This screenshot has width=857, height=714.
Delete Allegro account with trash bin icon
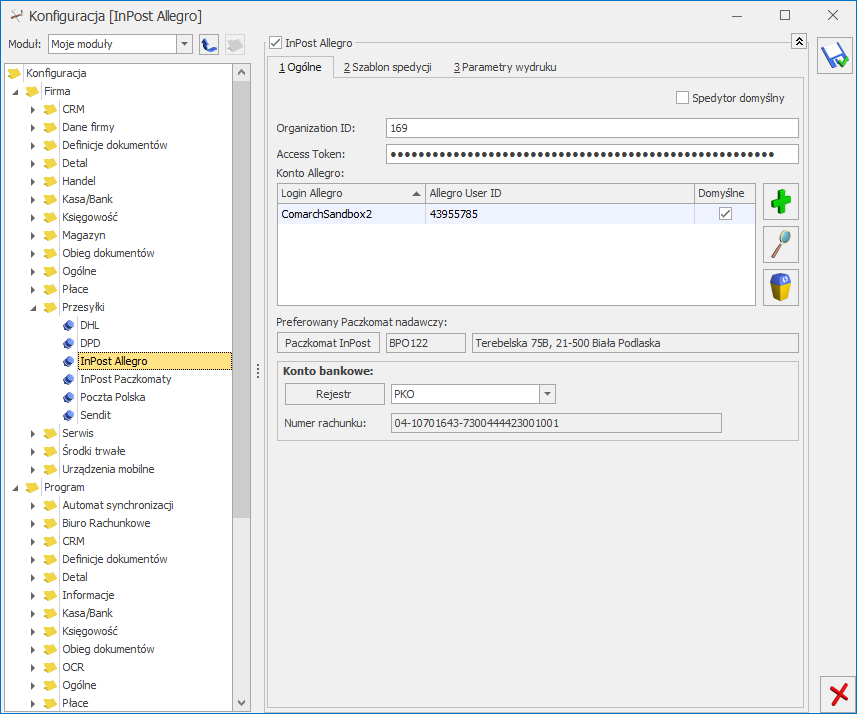[780, 287]
